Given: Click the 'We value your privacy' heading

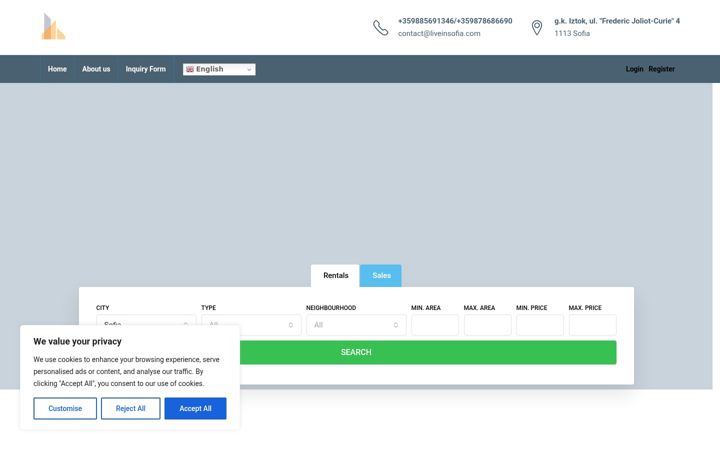Looking at the screenshot, I should tap(77, 341).
